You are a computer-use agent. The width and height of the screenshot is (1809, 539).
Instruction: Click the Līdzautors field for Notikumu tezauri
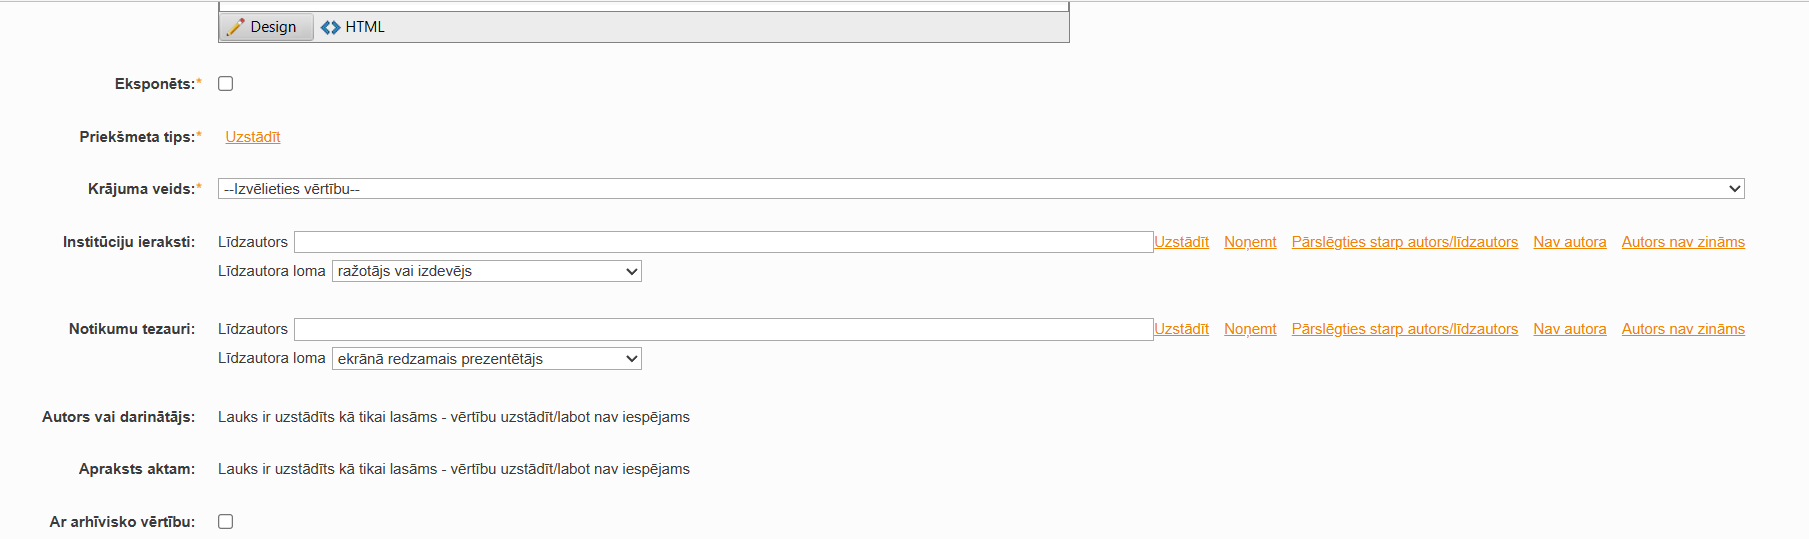click(x=723, y=329)
